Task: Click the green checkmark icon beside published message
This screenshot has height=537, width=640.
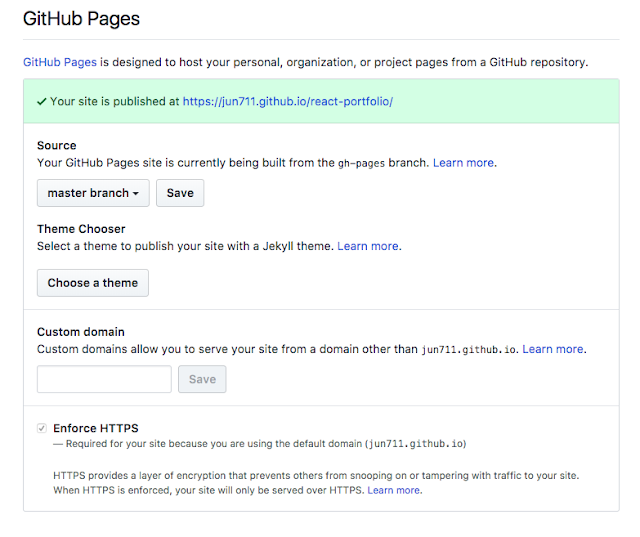Action: click(x=42, y=102)
